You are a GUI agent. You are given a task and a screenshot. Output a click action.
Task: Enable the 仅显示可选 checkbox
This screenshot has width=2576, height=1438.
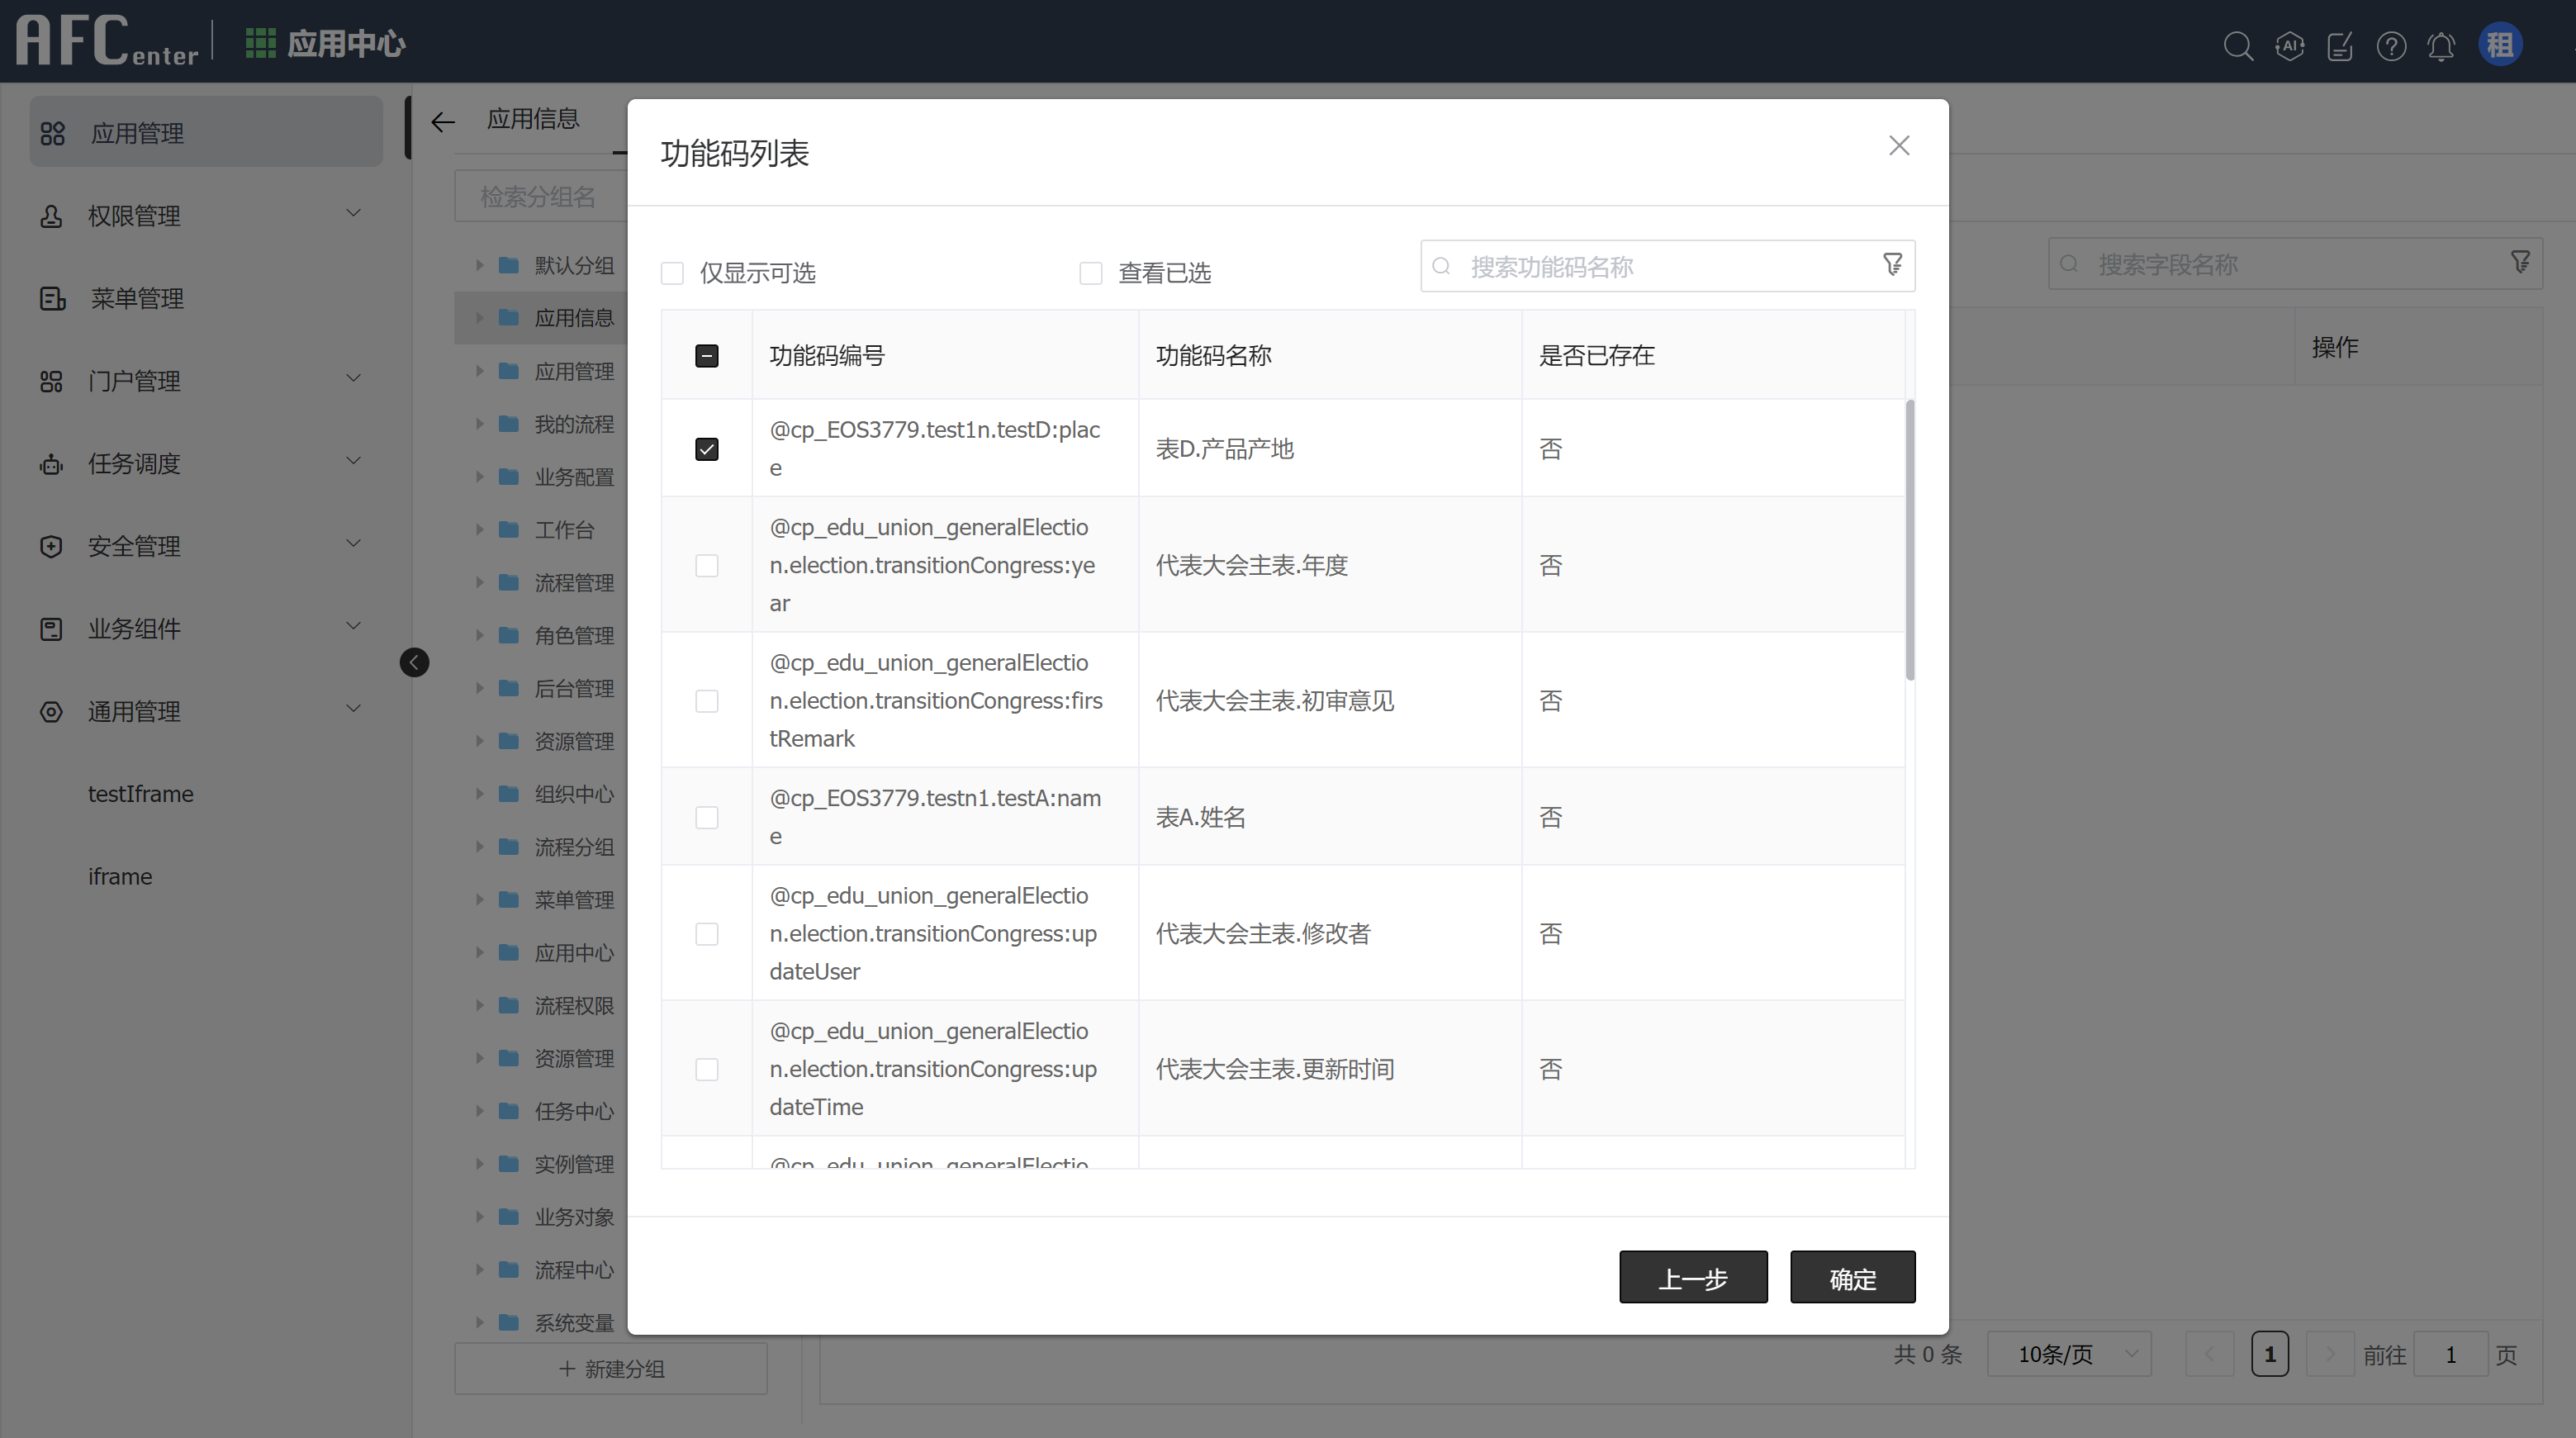pyautogui.click(x=672, y=273)
